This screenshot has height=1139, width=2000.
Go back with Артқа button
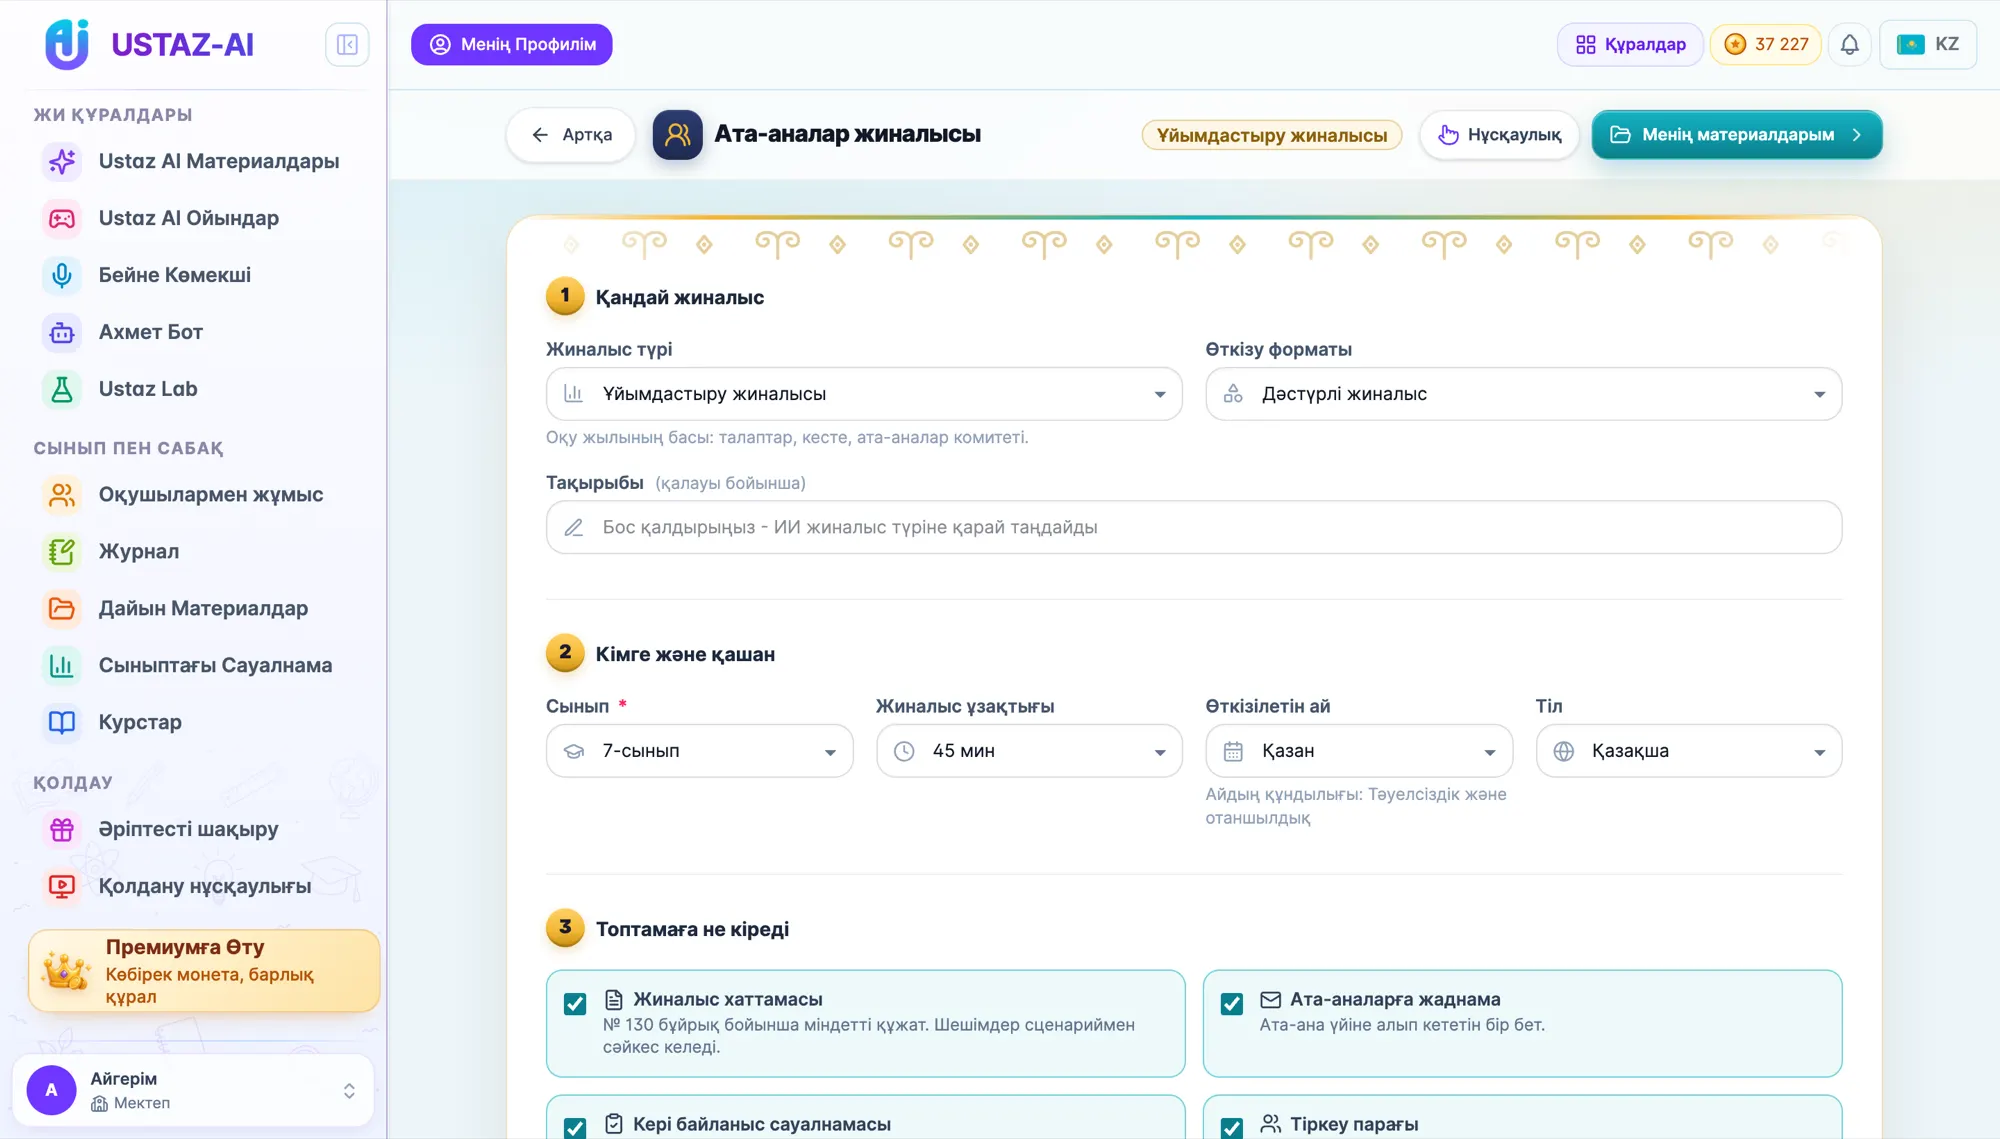570,134
